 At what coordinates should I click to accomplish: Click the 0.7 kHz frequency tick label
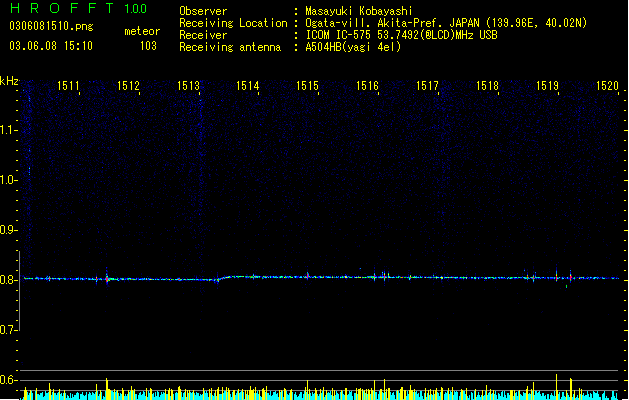pyautogui.click(x=8, y=330)
